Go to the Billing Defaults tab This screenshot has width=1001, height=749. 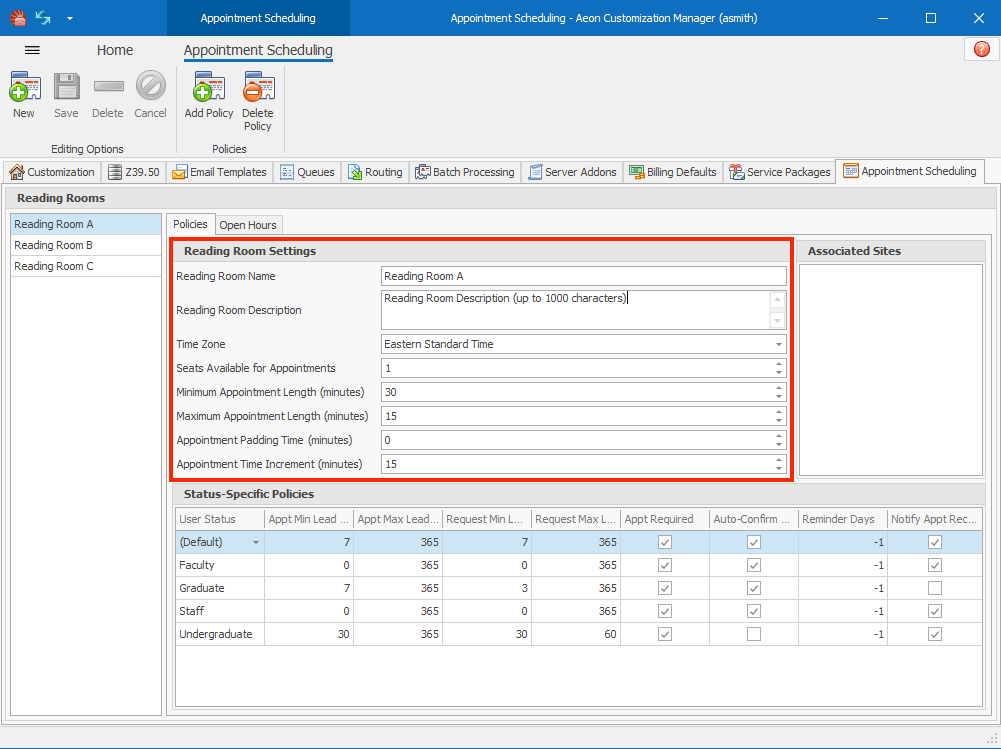coord(673,171)
